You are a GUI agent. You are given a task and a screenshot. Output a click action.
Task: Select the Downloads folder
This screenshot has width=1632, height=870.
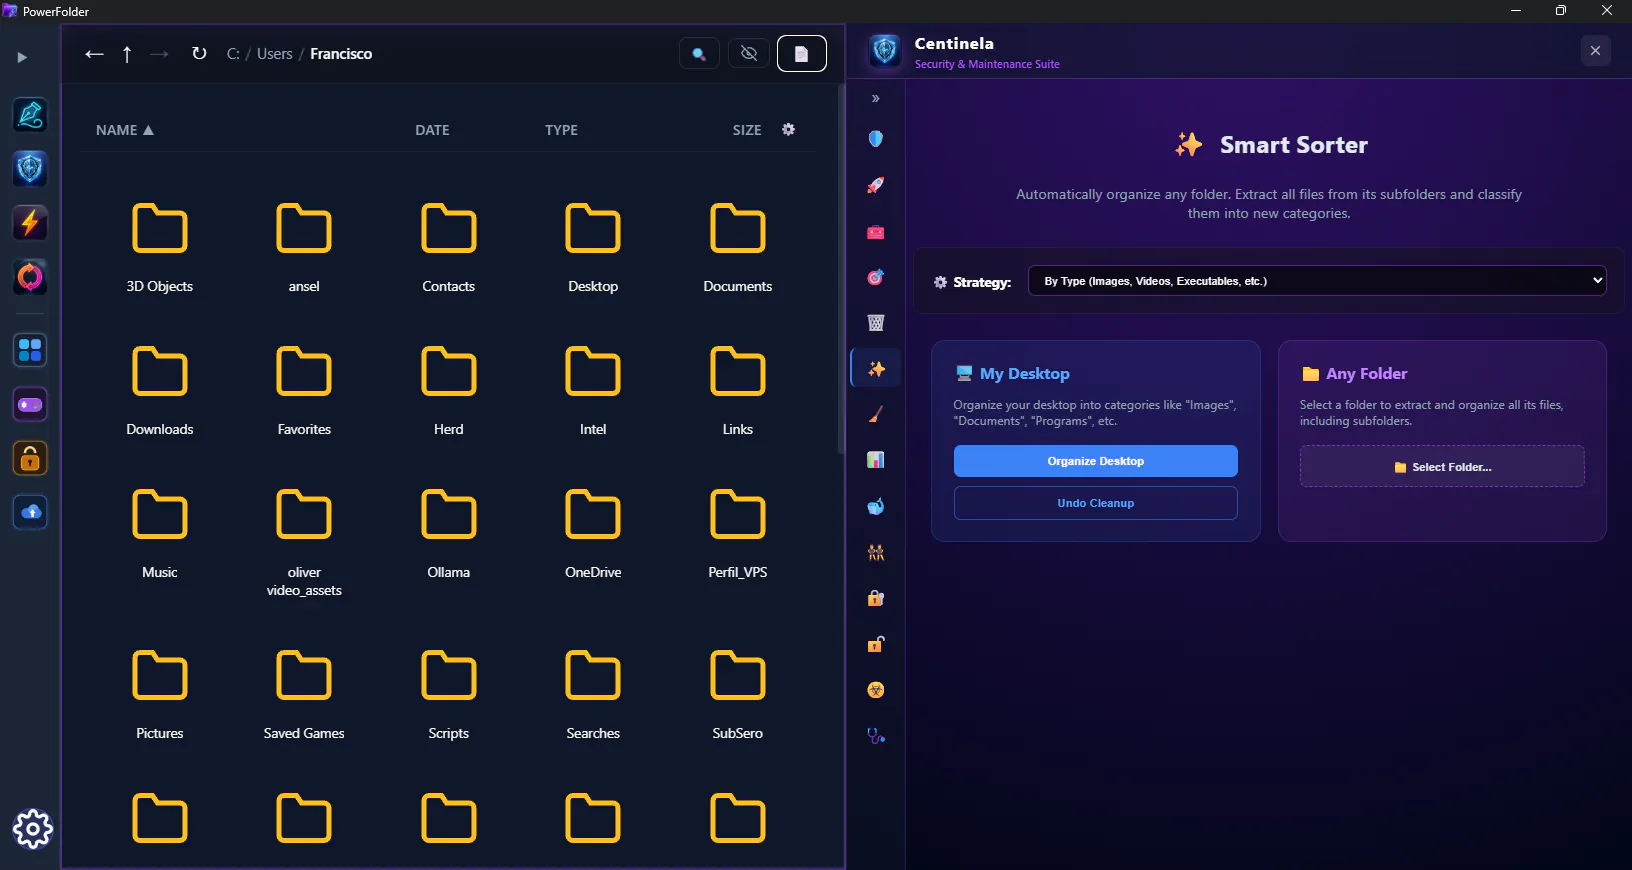[x=160, y=392]
